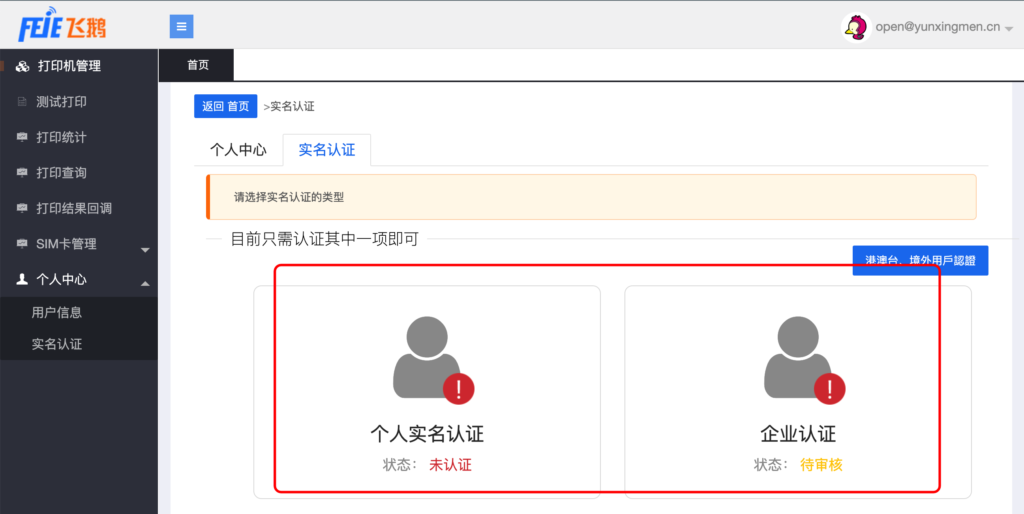Click the >实名认证 breadcrumb text
Viewport: 1024px width, 514px height.
point(289,106)
